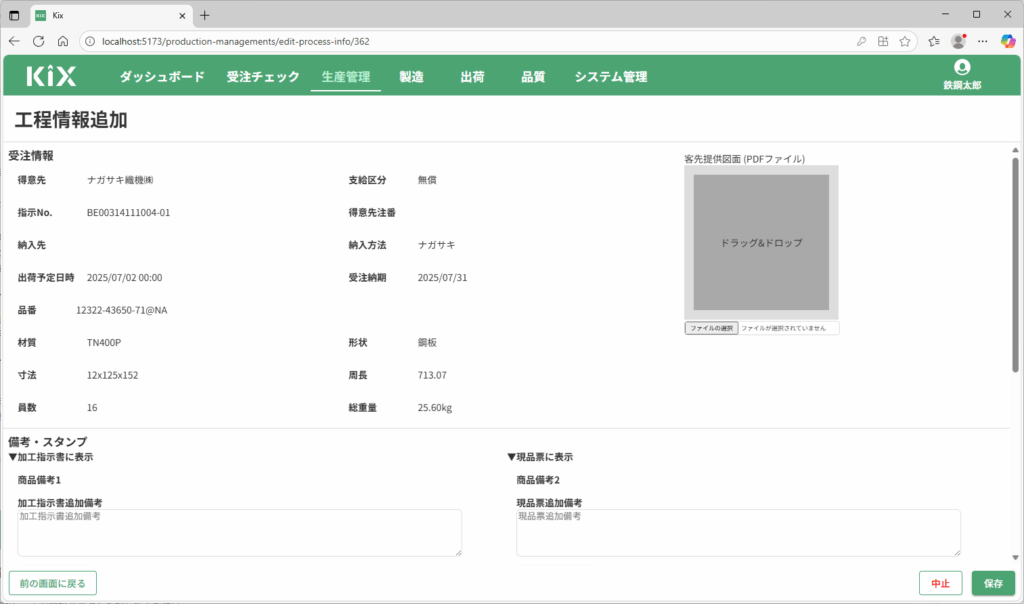Open the password key icon in address bar
This screenshot has height=604, width=1024.
pyautogui.click(x=861, y=41)
